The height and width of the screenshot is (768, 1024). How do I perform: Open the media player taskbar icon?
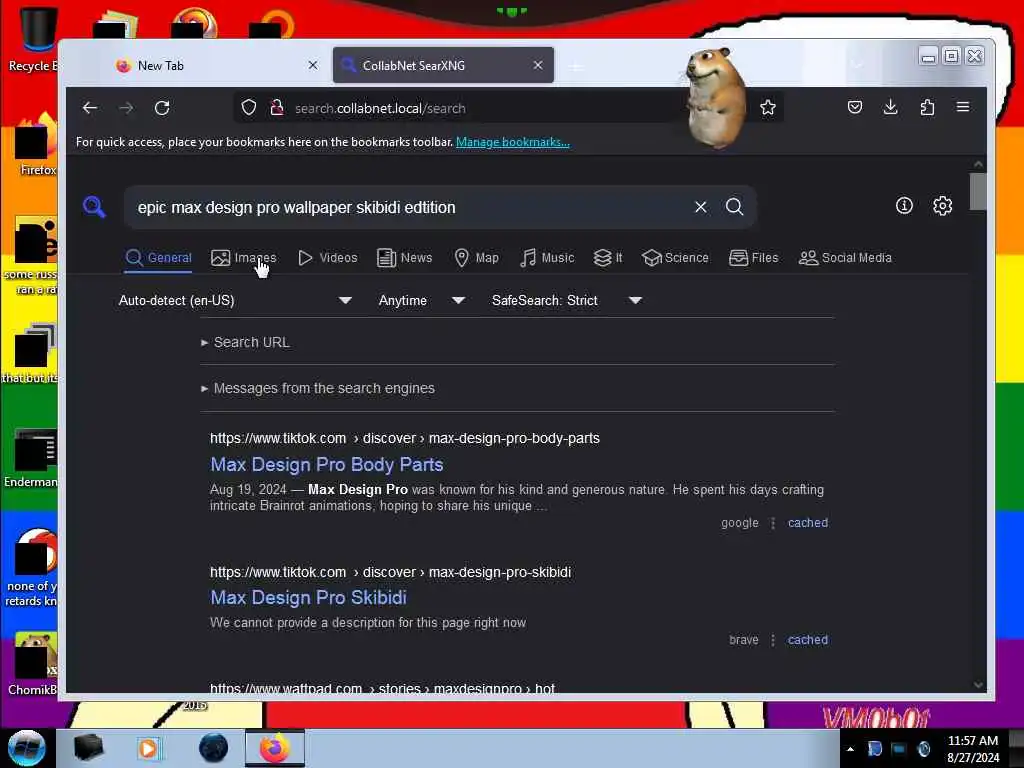[x=148, y=748]
